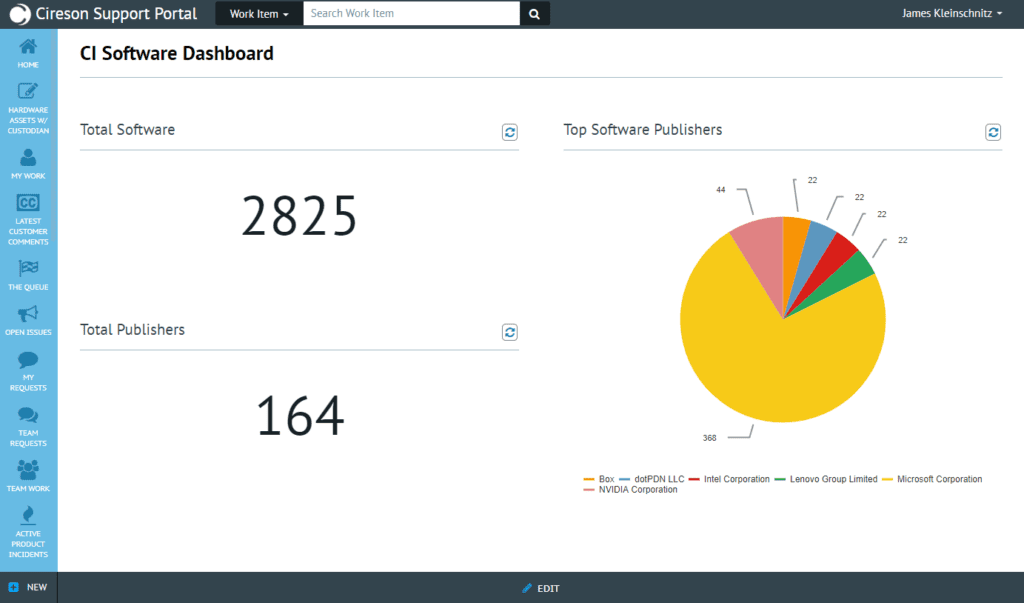Refresh the Total Publishers widget
The height and width of the screenshot is (603, 1024).
click(x=509, y=333)
